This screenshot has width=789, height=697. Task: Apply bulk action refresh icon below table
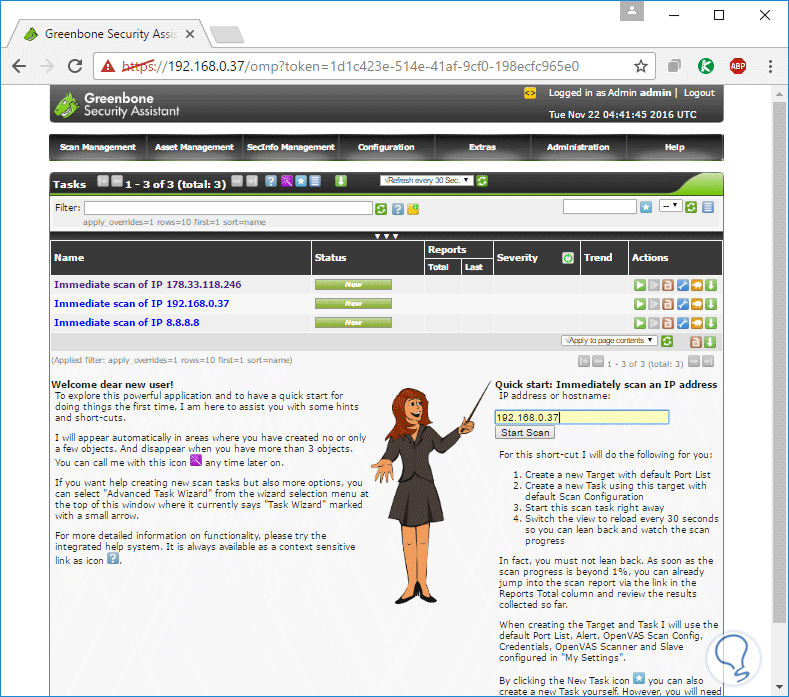pyautogui.click(x=667, y=341)
